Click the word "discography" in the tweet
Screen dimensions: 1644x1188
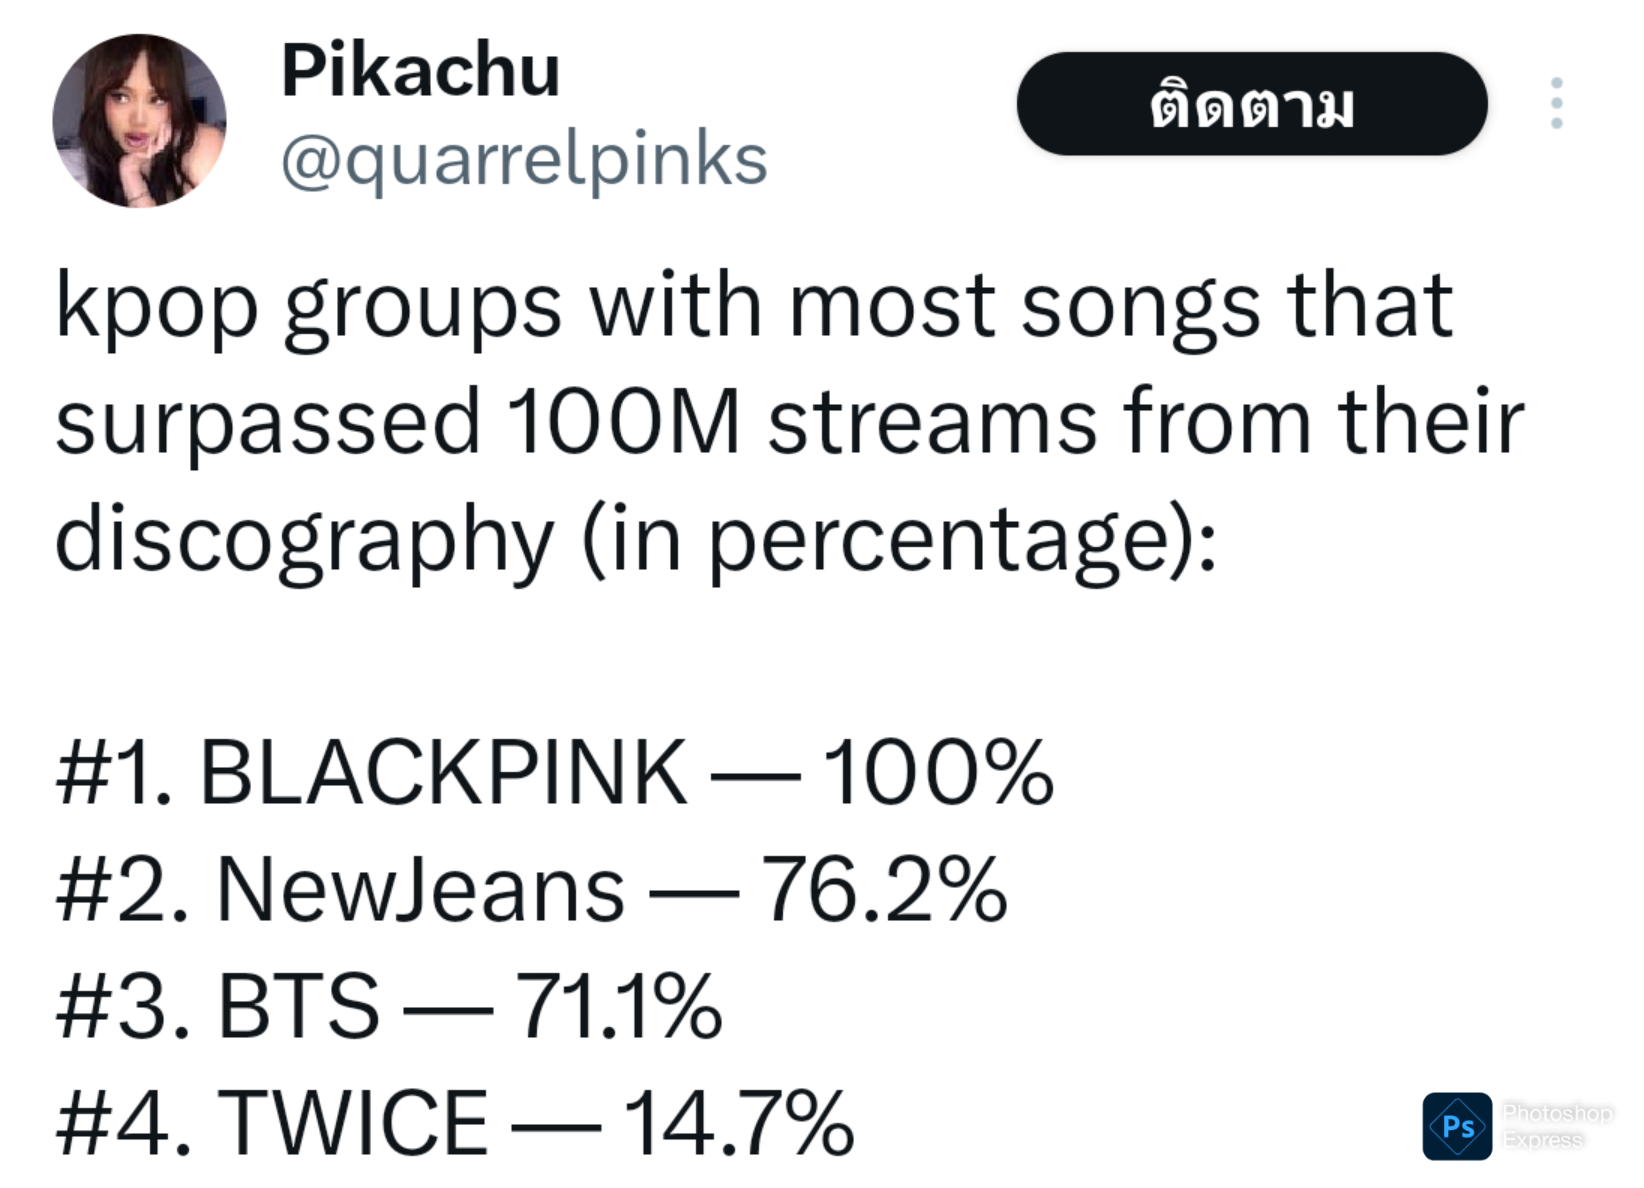click(304, 540)
